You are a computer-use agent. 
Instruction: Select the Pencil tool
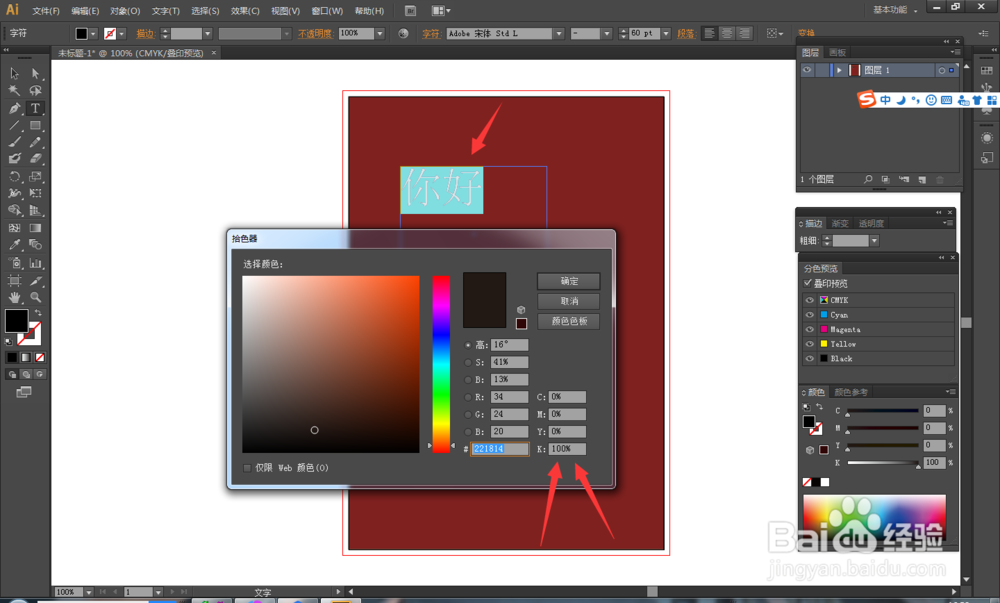pyautogui.click(x=35, y=142)
